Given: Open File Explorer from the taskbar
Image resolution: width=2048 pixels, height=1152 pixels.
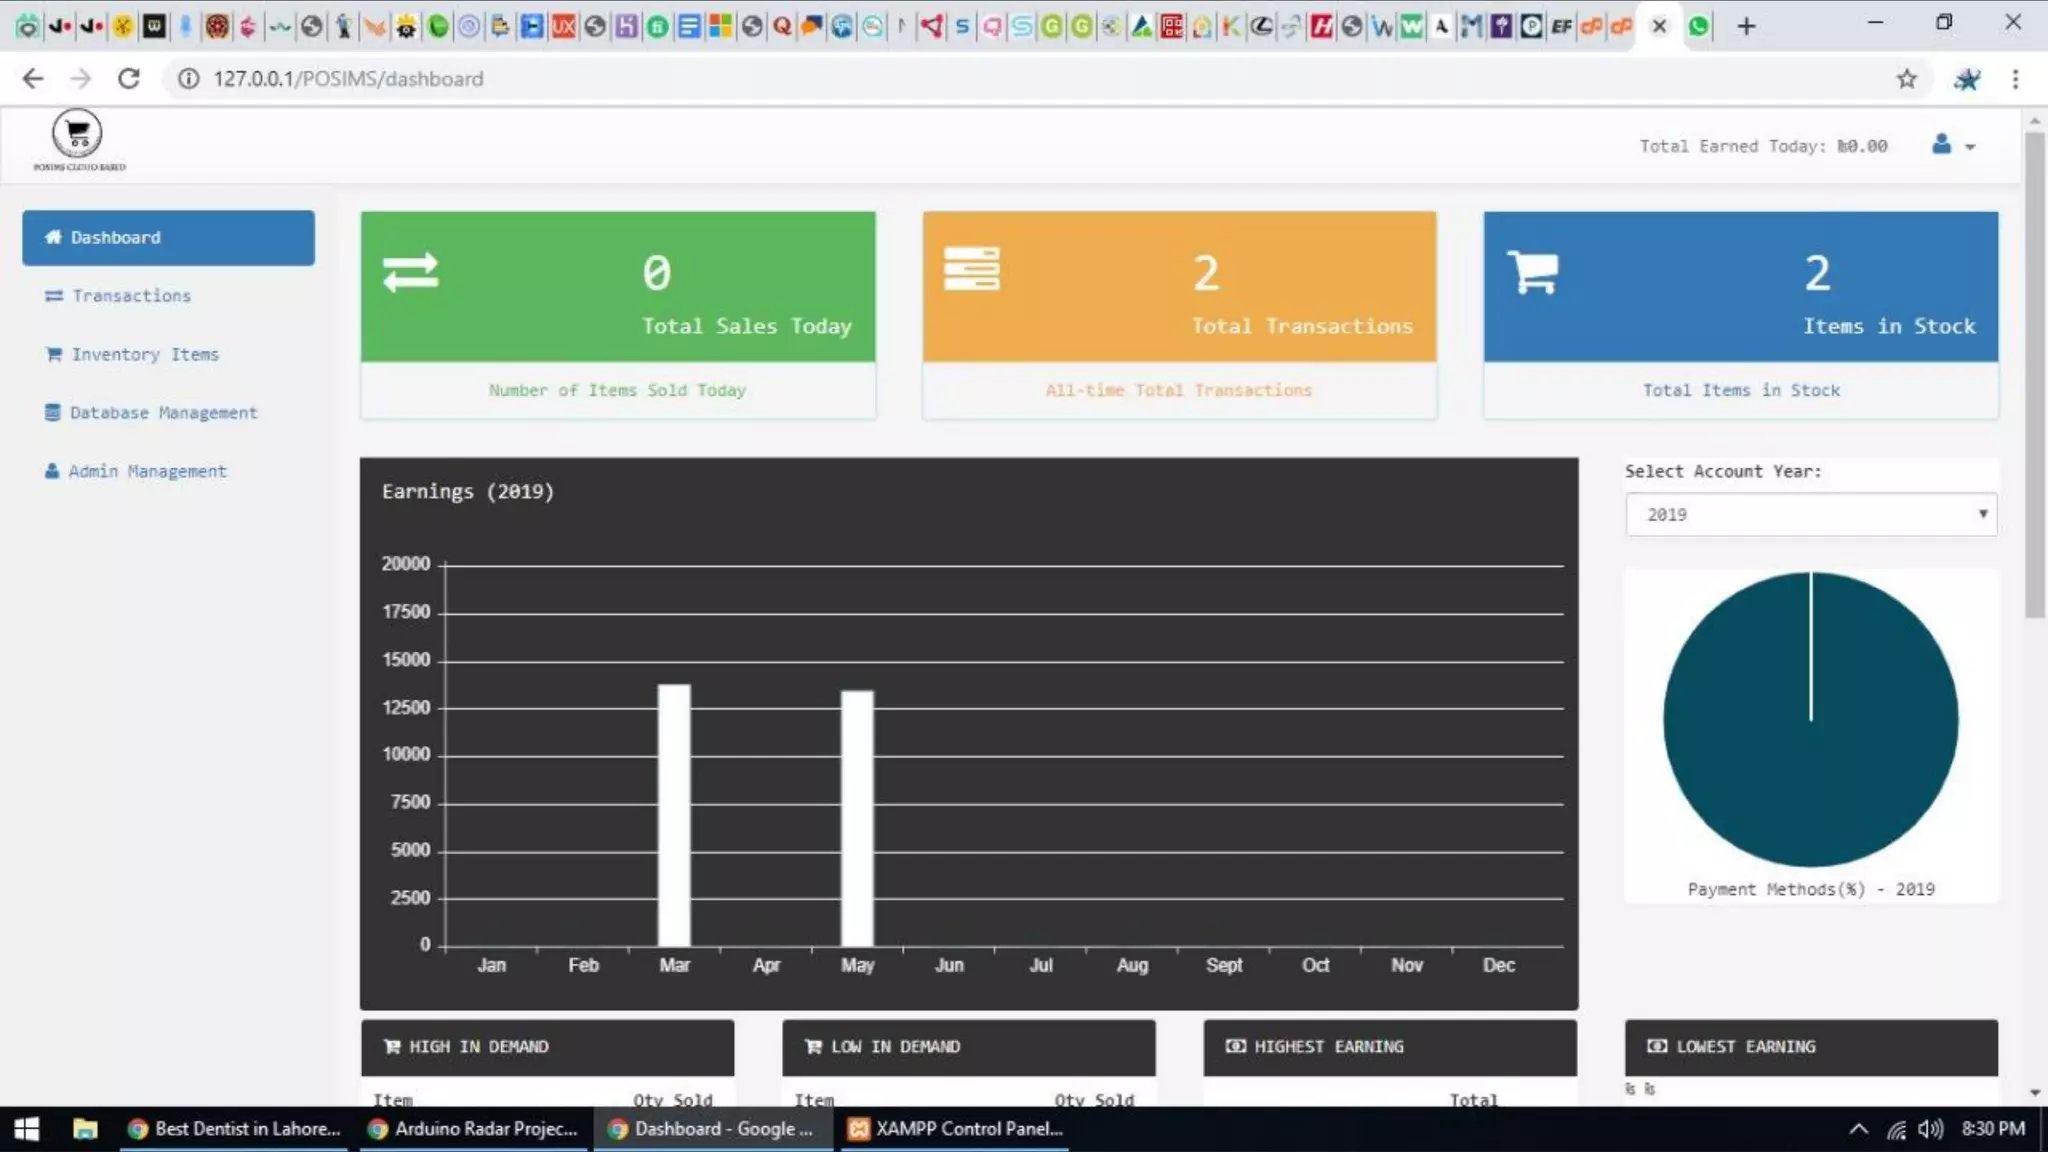Looking at the screenshot, I should coord(85,1129).
